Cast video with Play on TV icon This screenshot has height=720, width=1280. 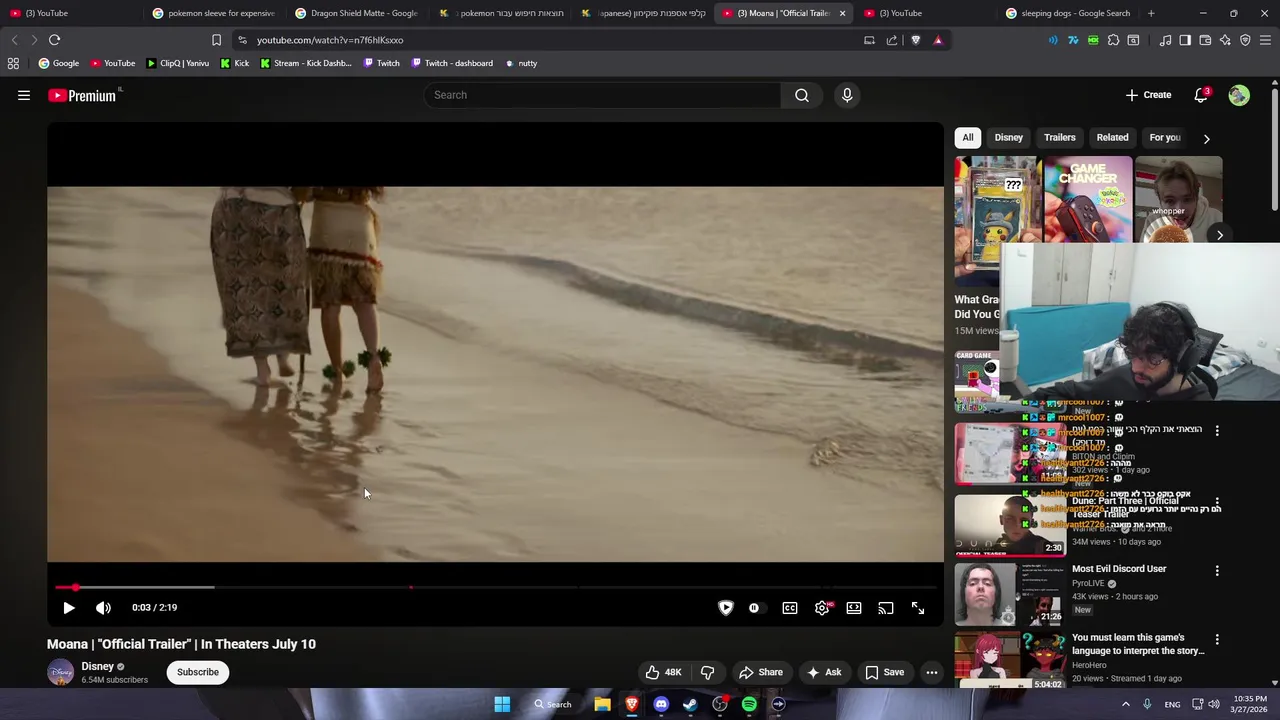click(886, 608)
